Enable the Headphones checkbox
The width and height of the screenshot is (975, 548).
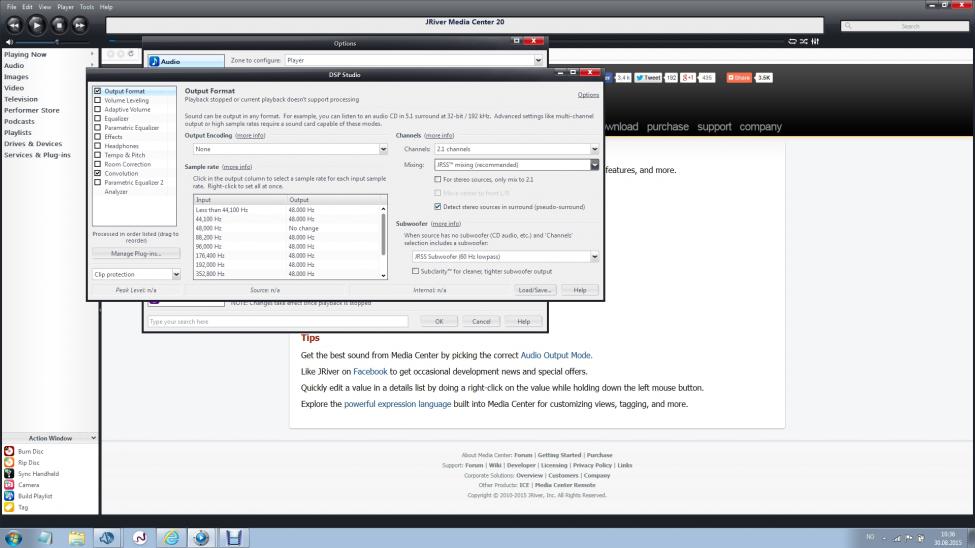98,146
